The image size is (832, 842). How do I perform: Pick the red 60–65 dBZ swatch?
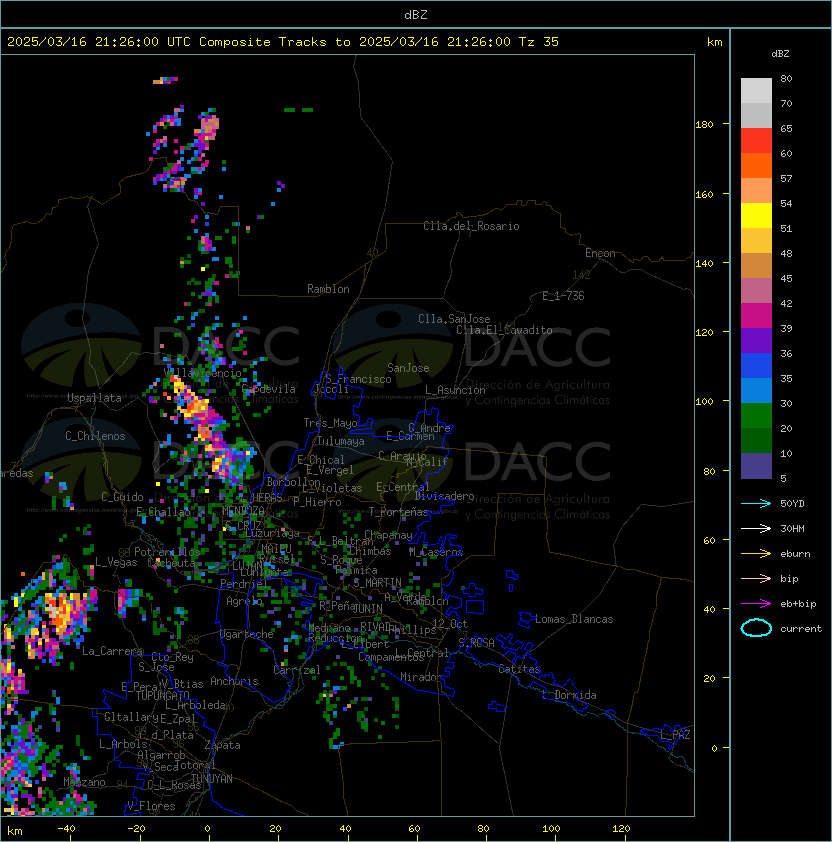point(756,141)
